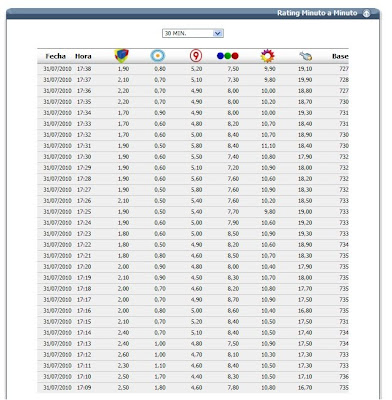Viewport: 392px width, 400px height.
Task: Select the 17:10 time cell
Action: click(84, 377)
